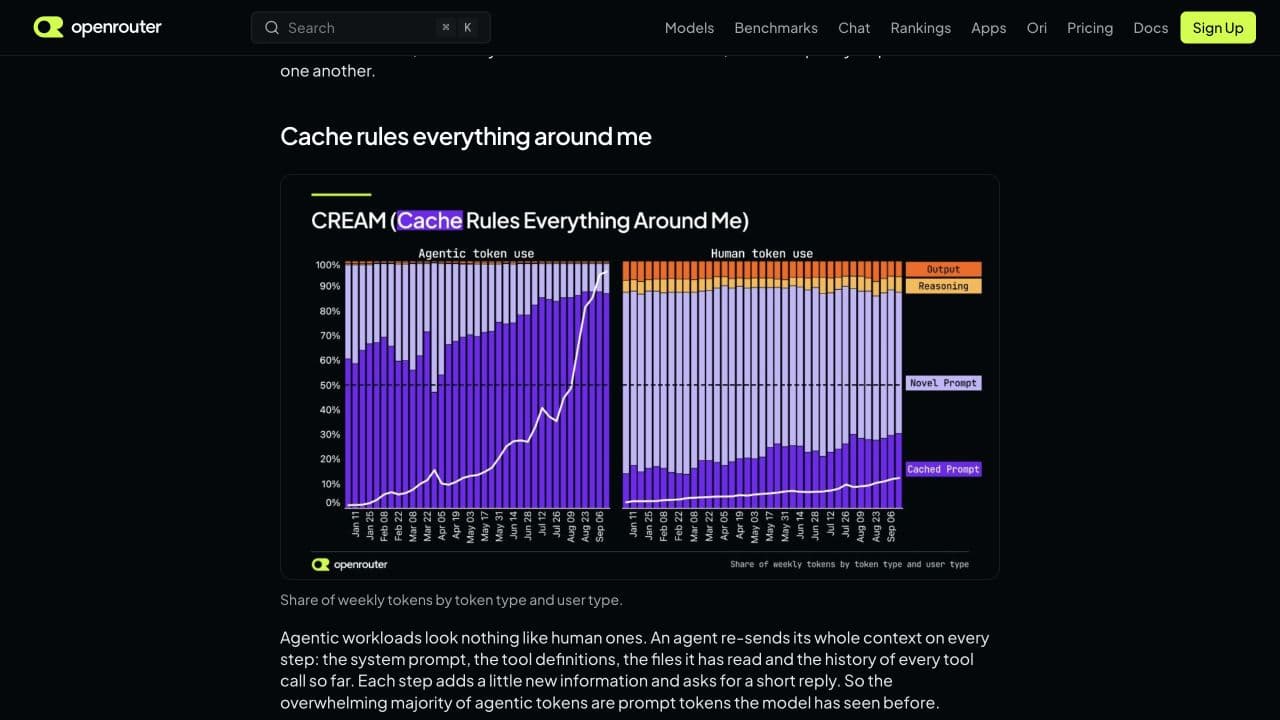Select the Cached Prompt legend label
The width and height of the screenshot is (1280, 720).
click(944, 469)
